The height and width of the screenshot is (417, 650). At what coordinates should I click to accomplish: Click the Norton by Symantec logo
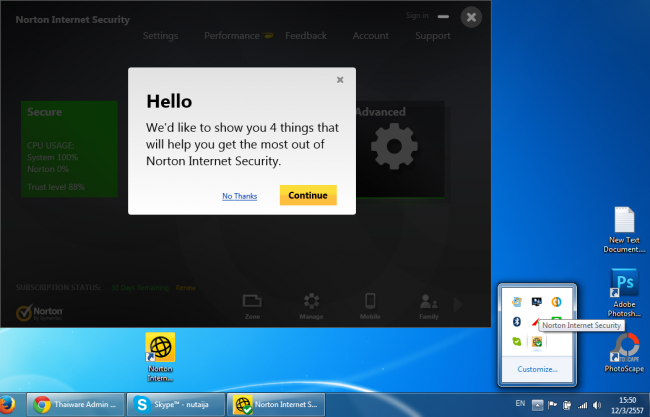click(x=39, y=313)
